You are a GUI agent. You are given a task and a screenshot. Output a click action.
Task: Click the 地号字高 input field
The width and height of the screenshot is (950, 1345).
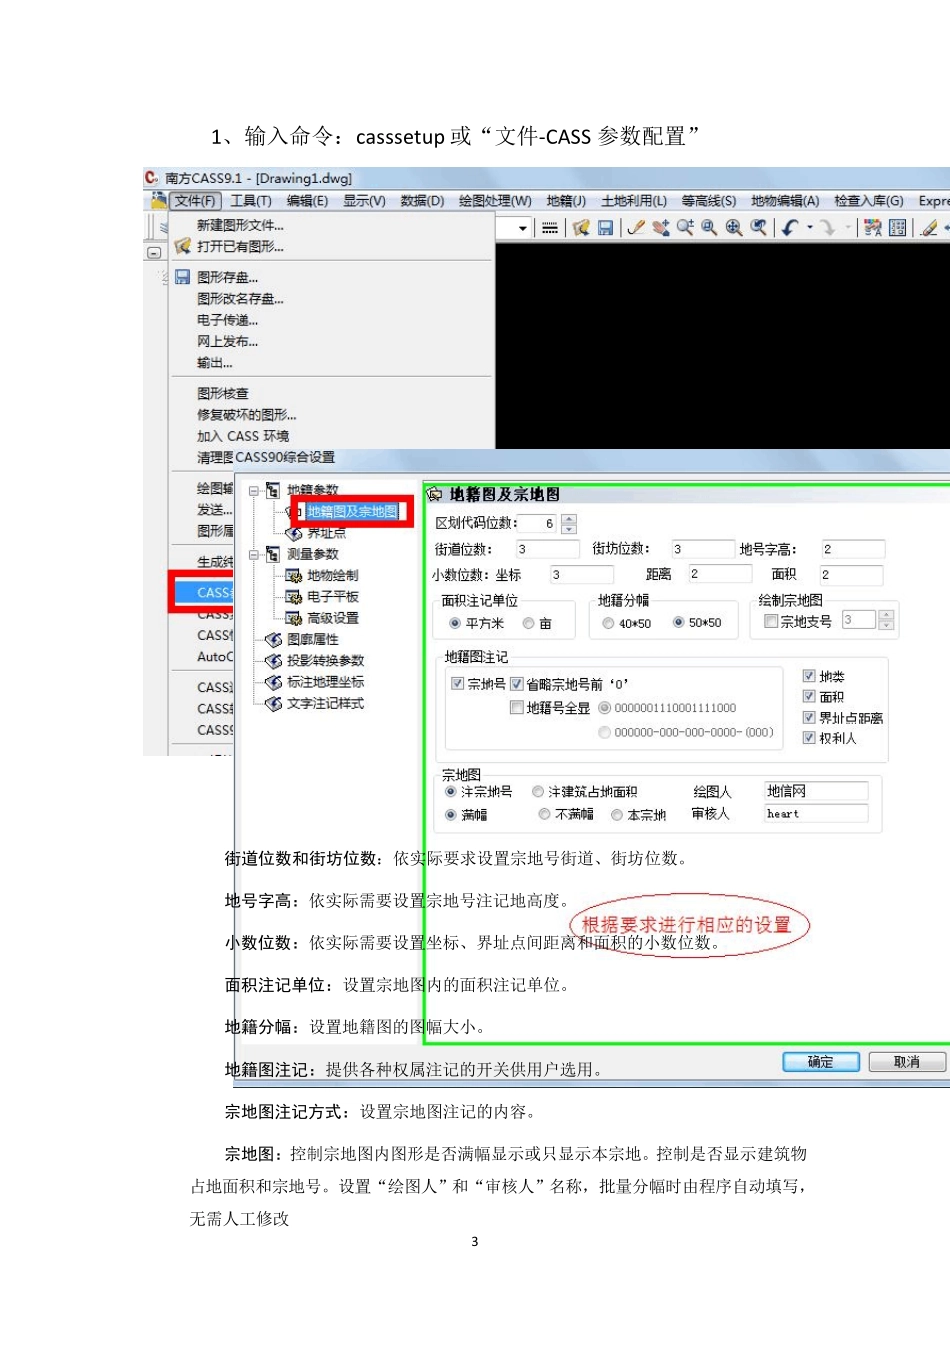point(852,549)
